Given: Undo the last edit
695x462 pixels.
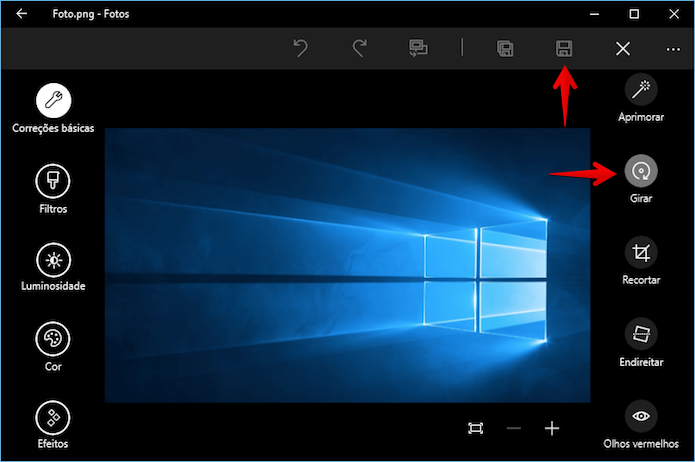Looking at the screenshot, I should point(301,48).
